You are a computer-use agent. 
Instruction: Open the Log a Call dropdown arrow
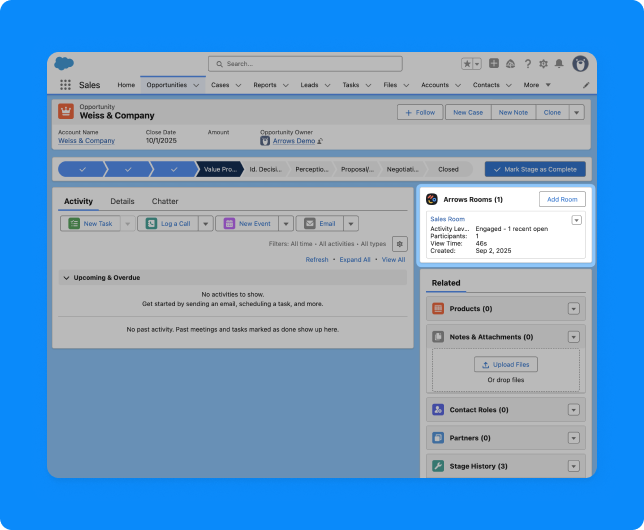(206, 224)
